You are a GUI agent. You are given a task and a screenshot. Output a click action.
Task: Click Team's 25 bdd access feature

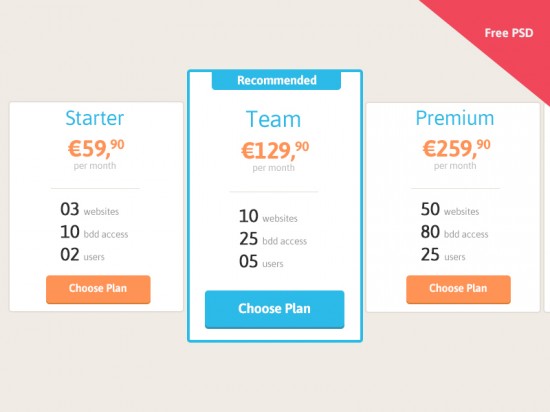pyautogui.click(x=273, y=239)
